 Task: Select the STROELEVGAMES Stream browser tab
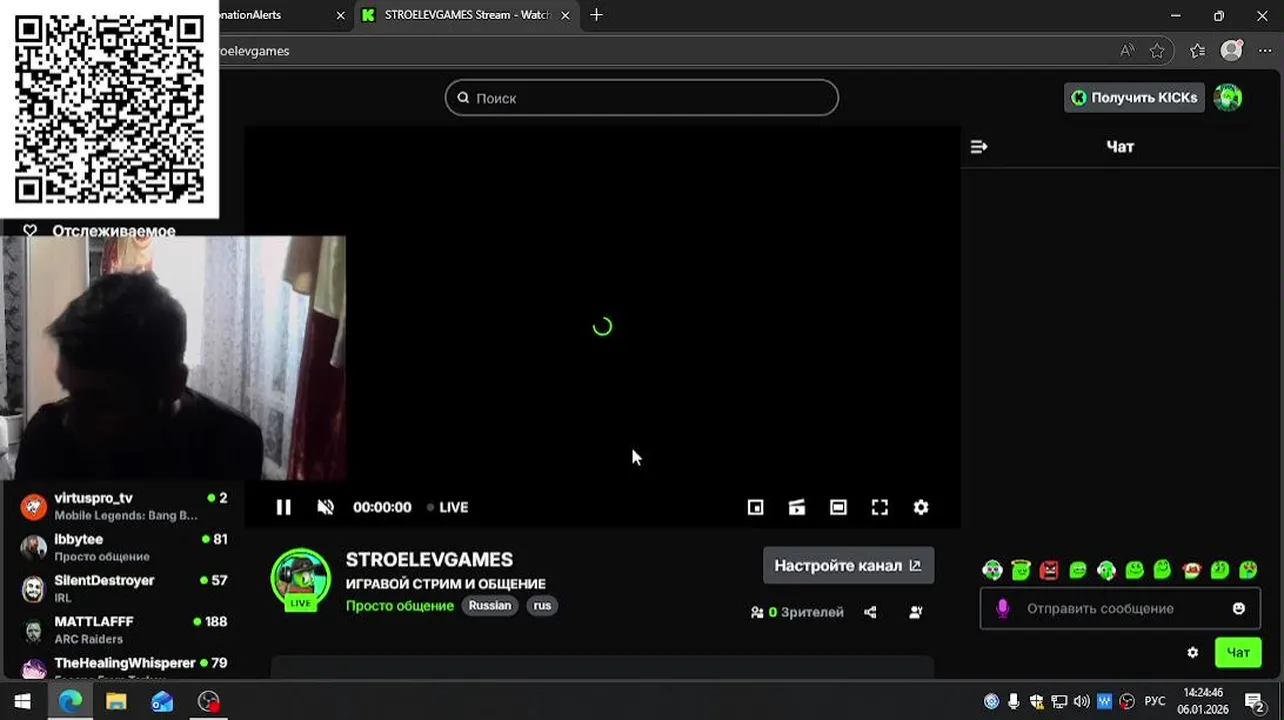point(466,15)
